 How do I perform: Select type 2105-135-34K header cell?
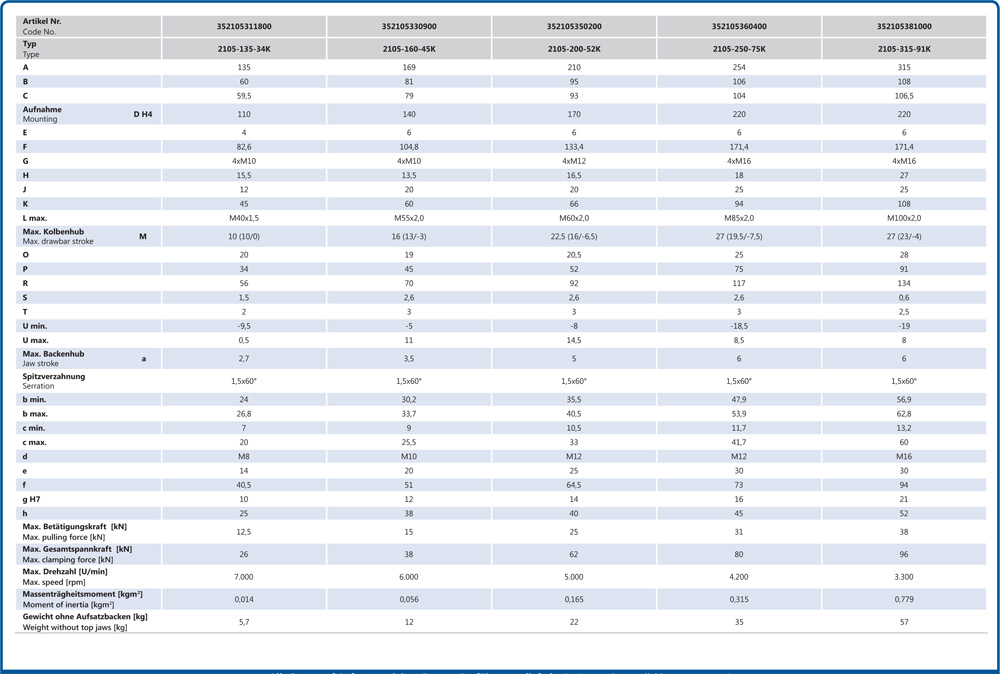(244, 48)
